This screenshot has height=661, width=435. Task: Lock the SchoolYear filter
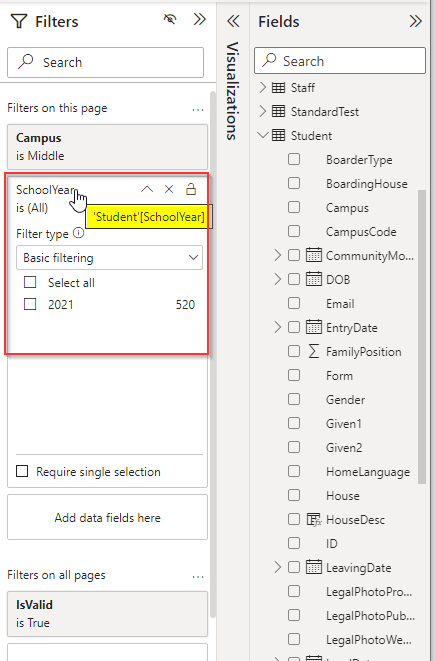click(191, 189)
